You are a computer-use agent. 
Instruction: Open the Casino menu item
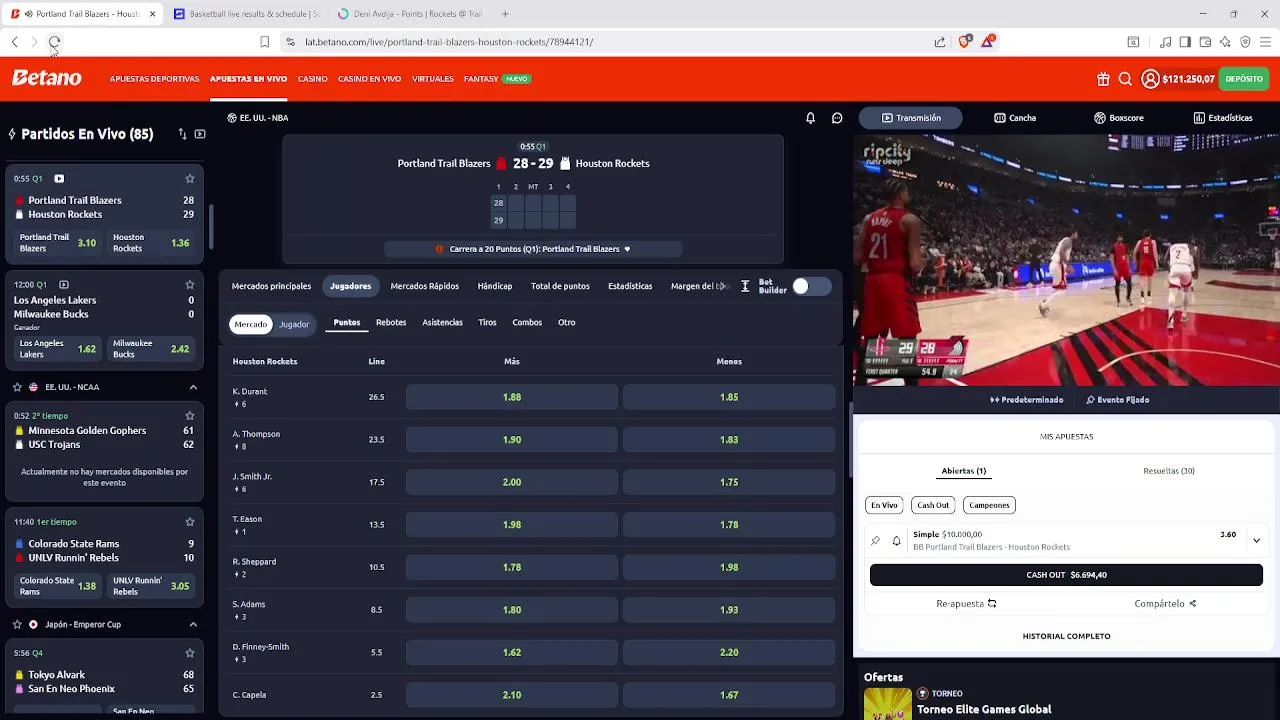pos(312,79)
